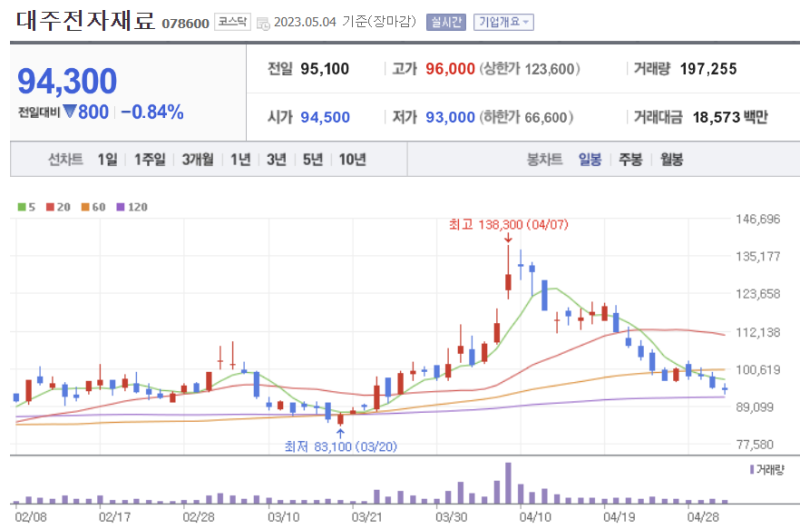Click the 거래량 volume legend marker
800x529 pixels.
pos(767,469)
